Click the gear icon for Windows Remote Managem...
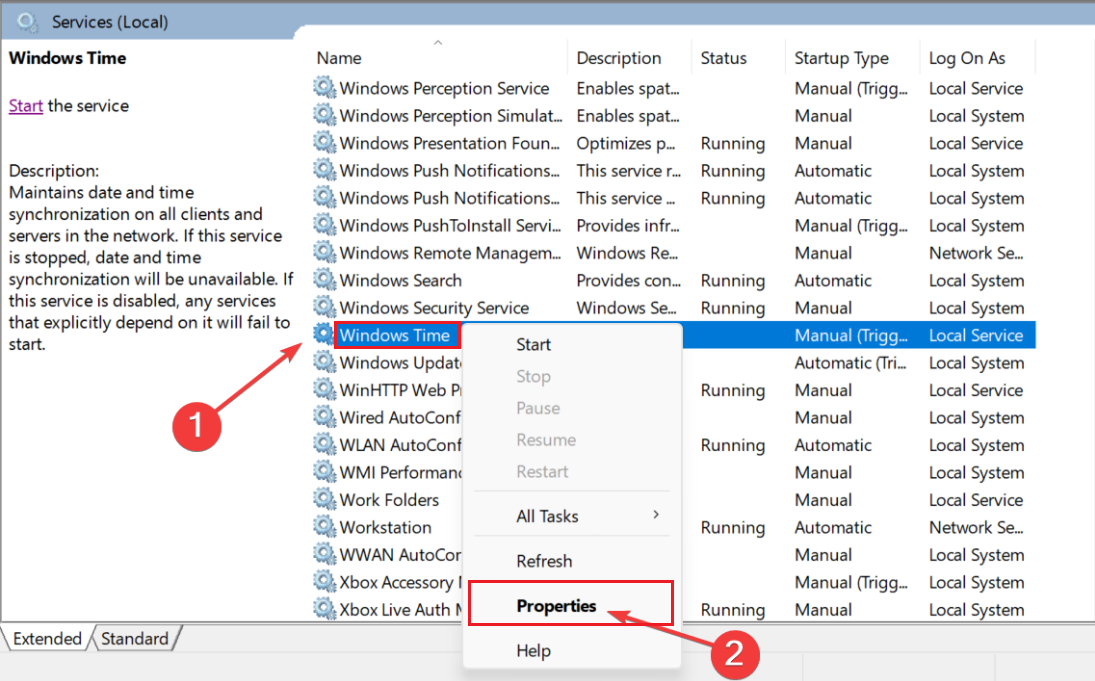The height and width of the screenshot is (681, 1095). point(324,252)
